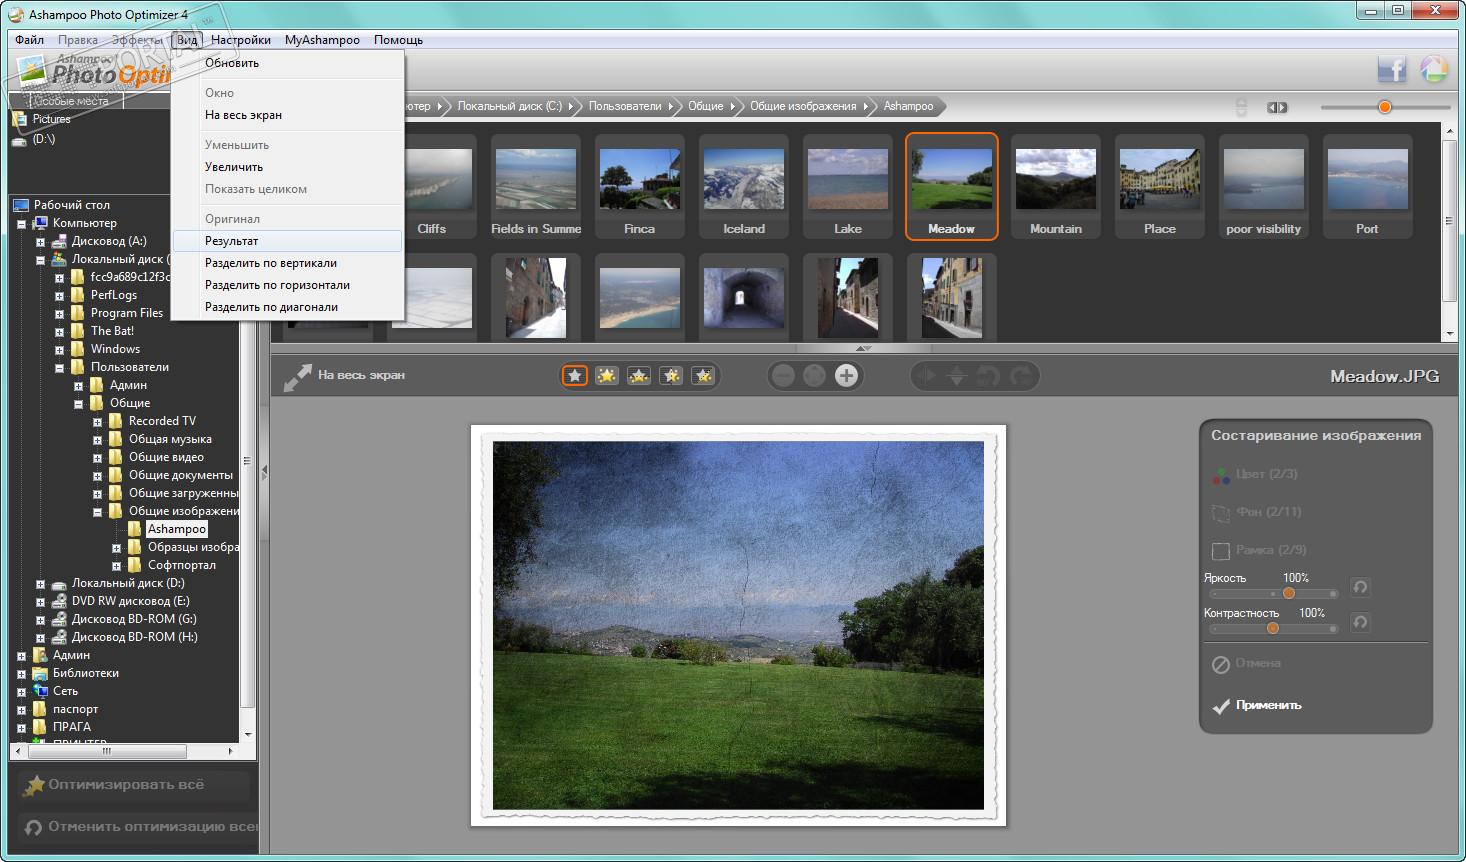
Task: Click the Рамка (2/9) frame option
Action: coord(1259,550)
